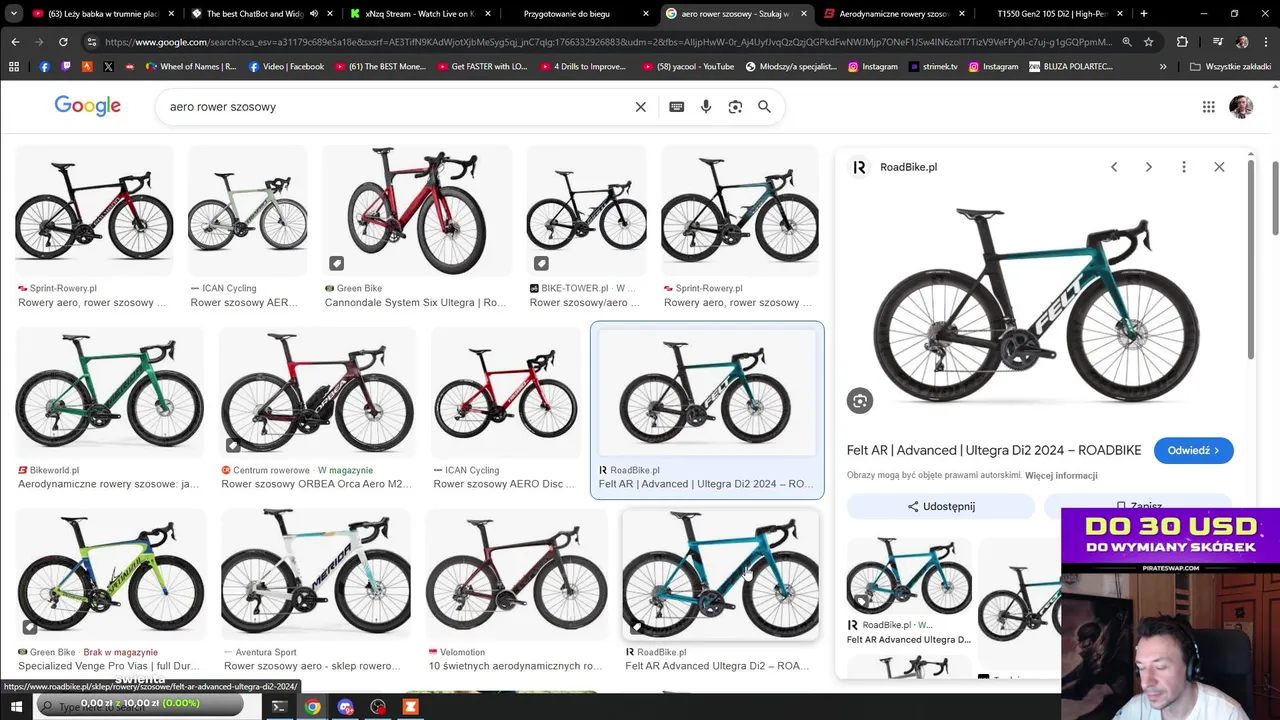Switch to the 'Aerodynamiczne rowery szosowe' tab
1280x720 pixels.
tap(894, 14)
